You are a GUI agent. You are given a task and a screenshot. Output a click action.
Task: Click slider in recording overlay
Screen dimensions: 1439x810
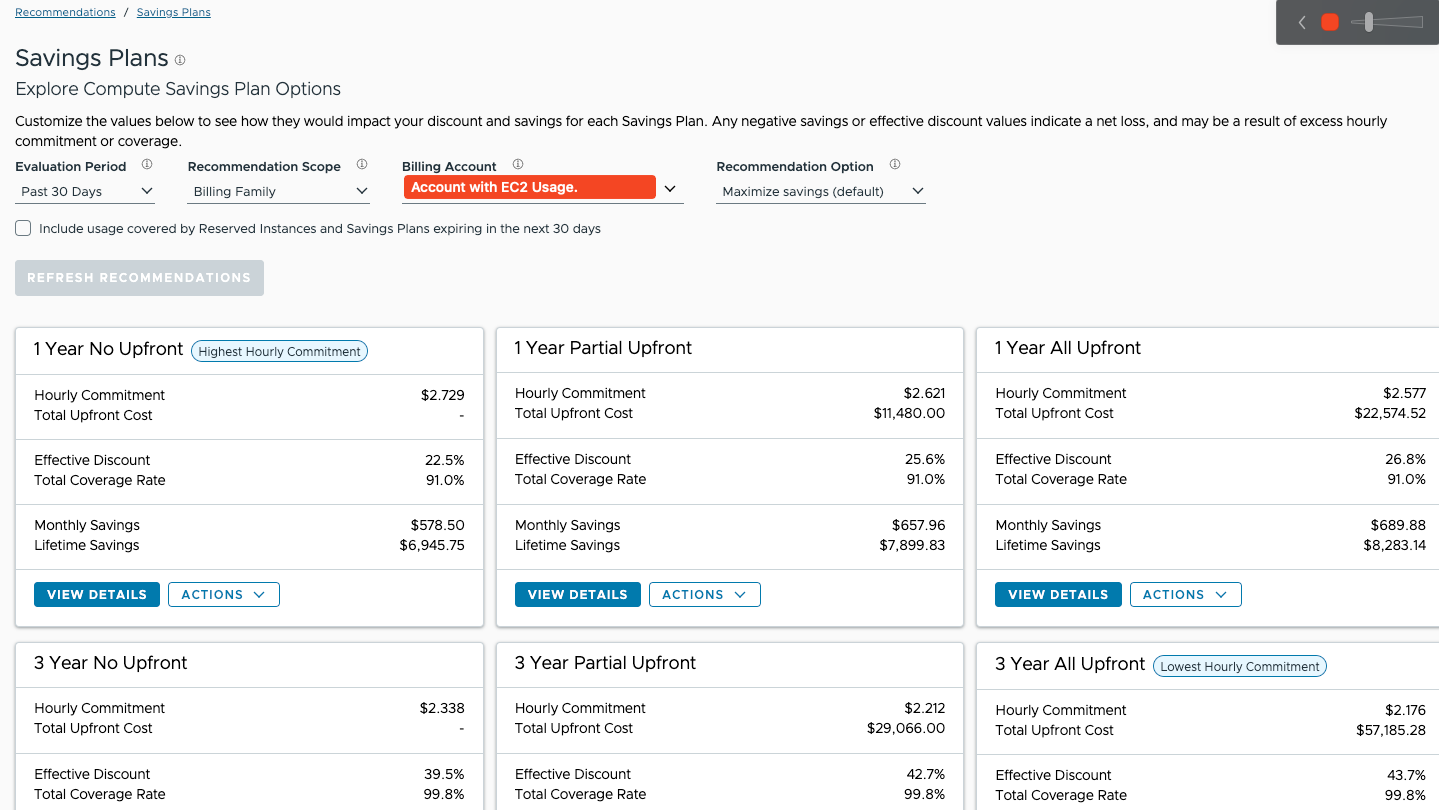pos(1369,22)
